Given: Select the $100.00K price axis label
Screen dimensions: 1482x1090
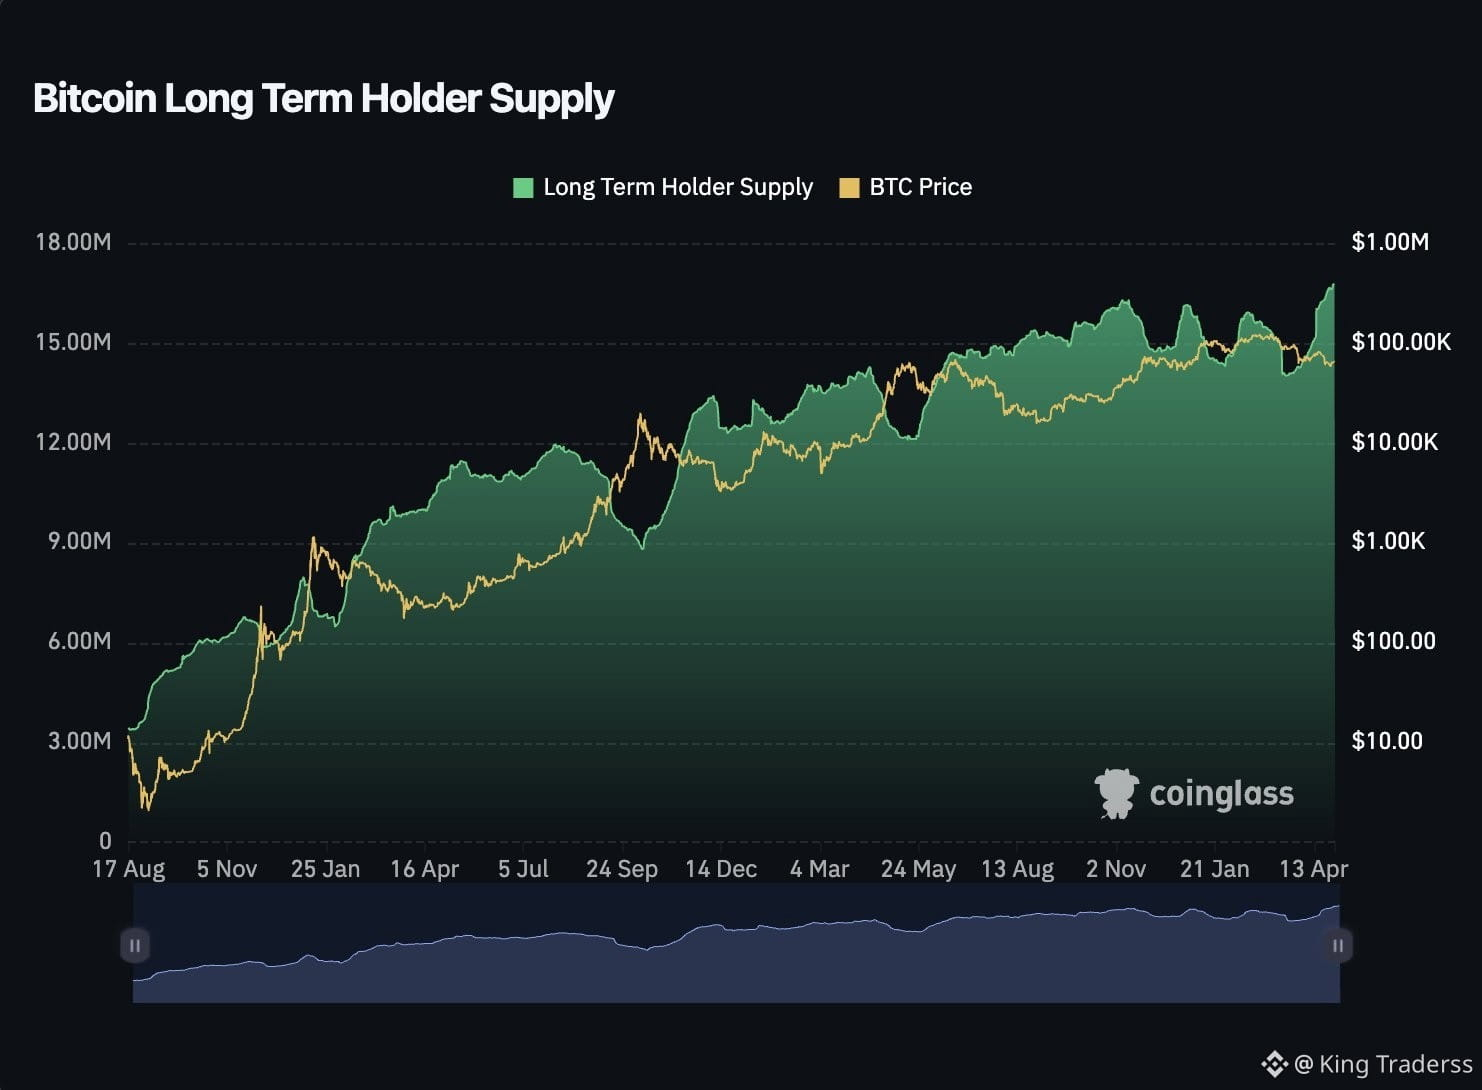Looking at the screenshot, I should [1401, 342].
